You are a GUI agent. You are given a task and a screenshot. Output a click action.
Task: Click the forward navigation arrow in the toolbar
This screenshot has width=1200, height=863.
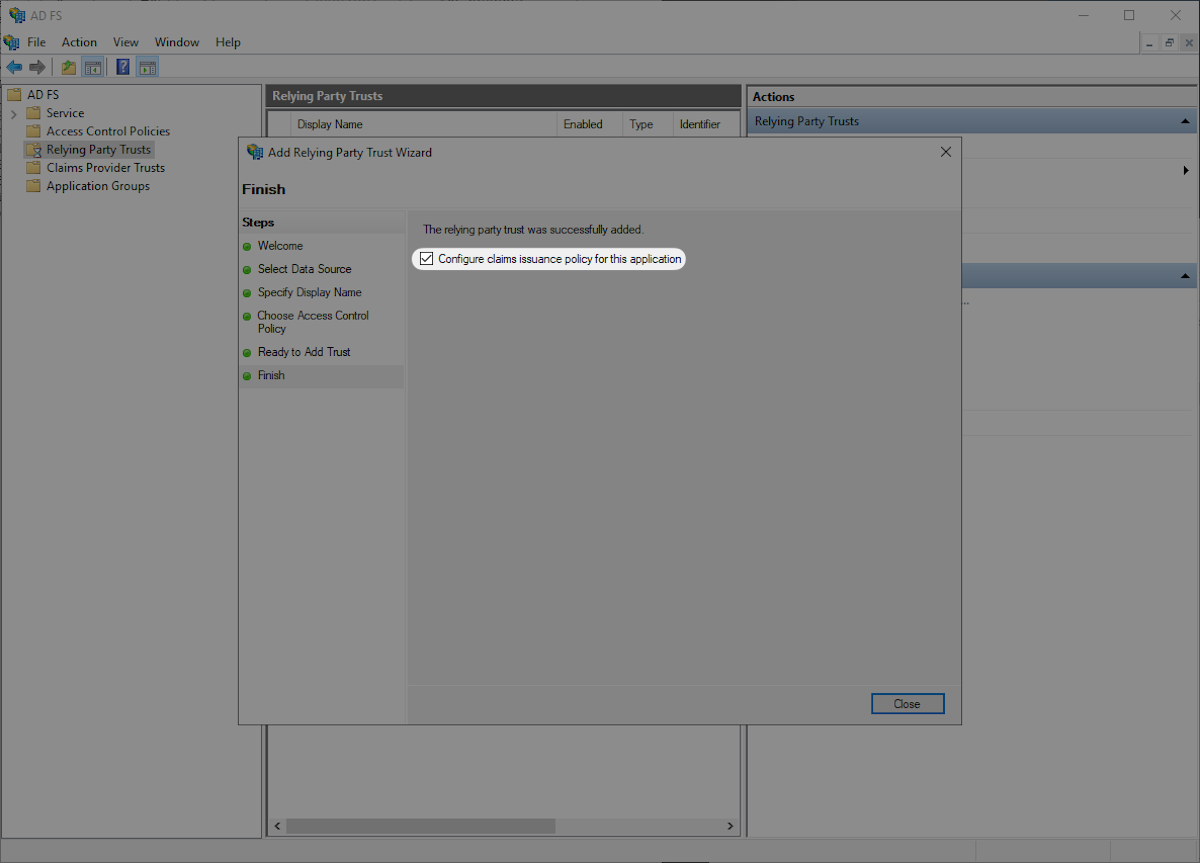tap(38, 66)
